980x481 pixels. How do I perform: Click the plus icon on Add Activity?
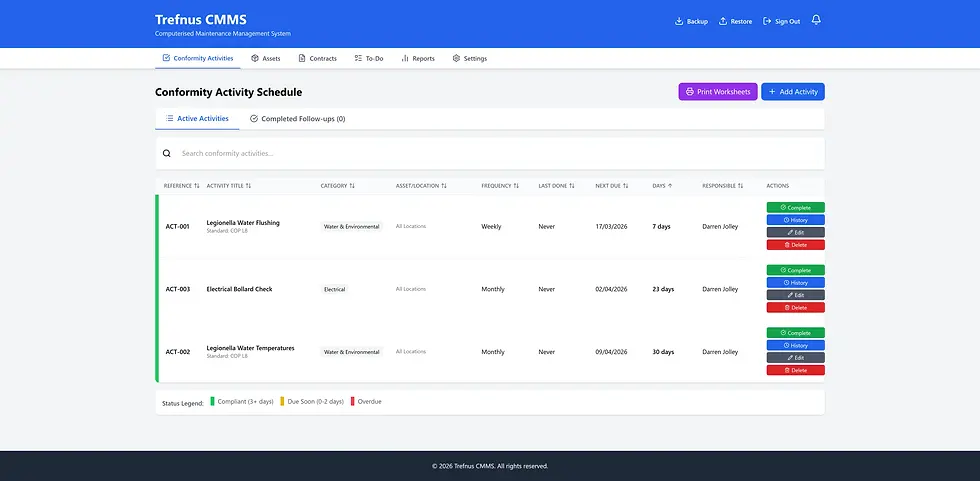(x=772, y=92)
